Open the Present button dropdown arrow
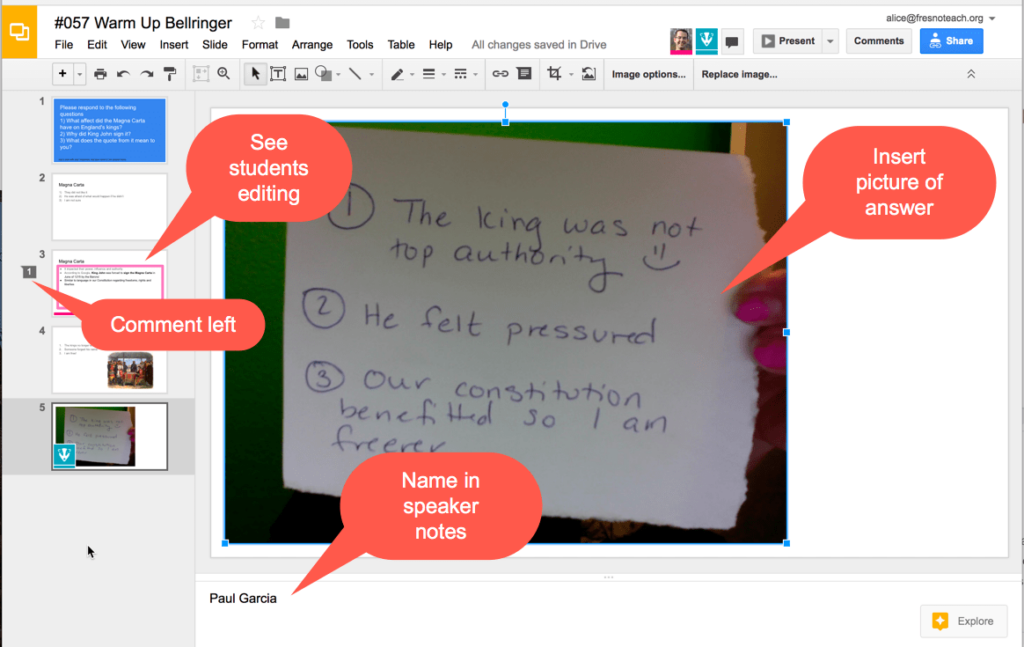The image size is (1024, 647). tap(832, 40)
